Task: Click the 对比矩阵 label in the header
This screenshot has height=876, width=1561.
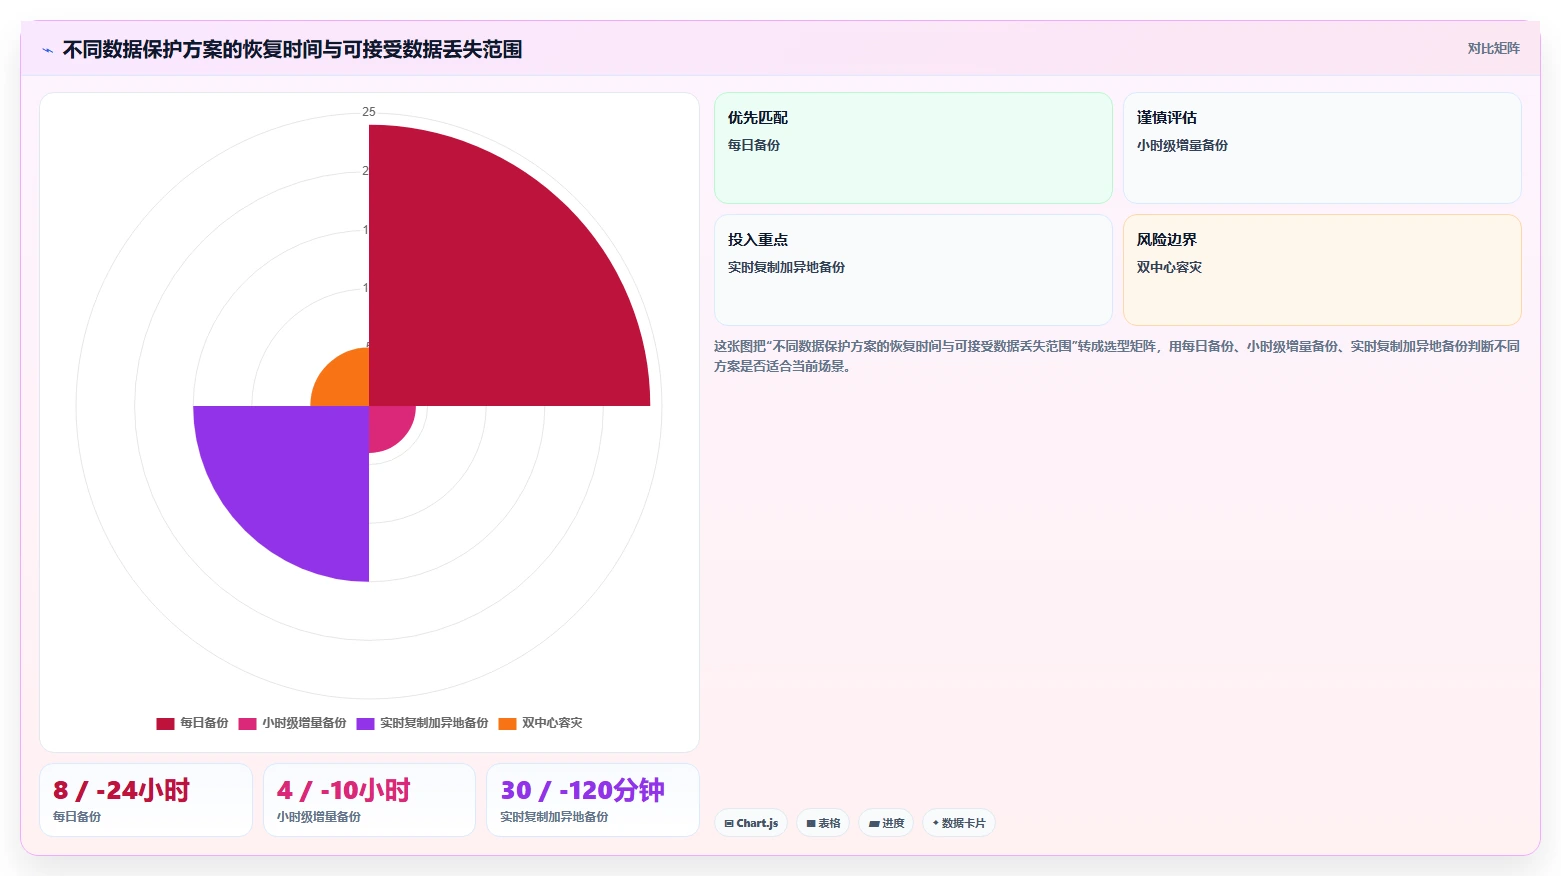Action: 1493,49
